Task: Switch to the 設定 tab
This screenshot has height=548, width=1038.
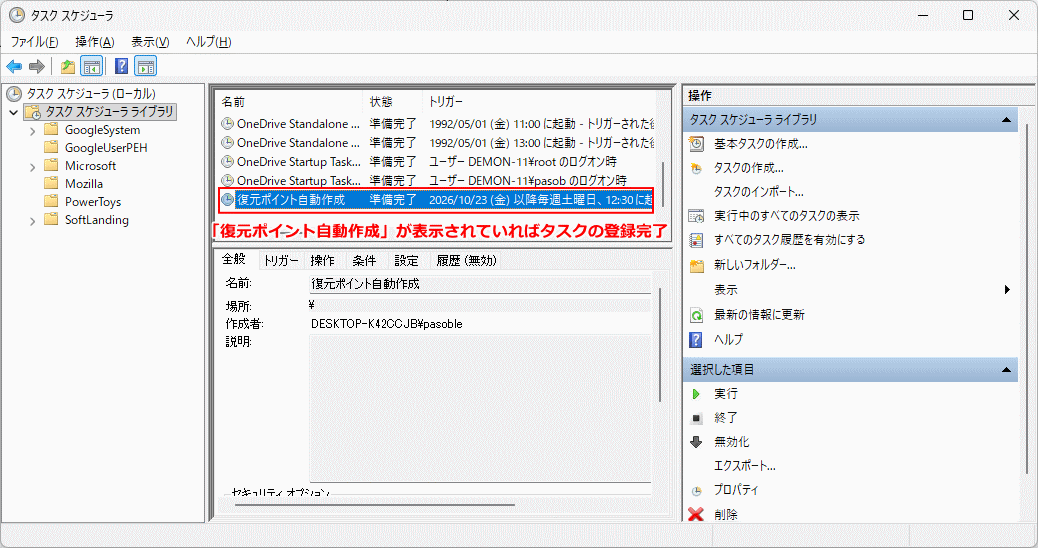Action: pos(406,261)
